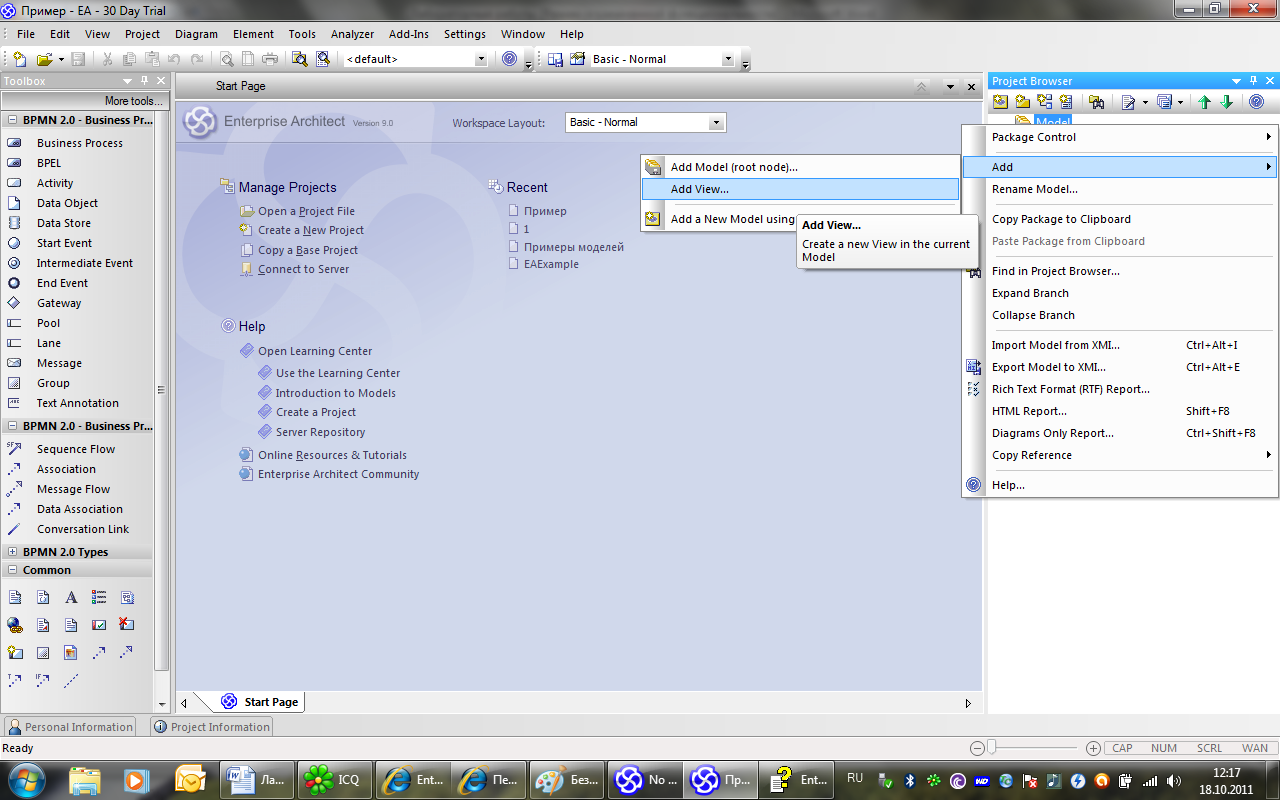Open the Analyzer menu
This screenshot has width=1280, height=800.
[x=352, y=34]
